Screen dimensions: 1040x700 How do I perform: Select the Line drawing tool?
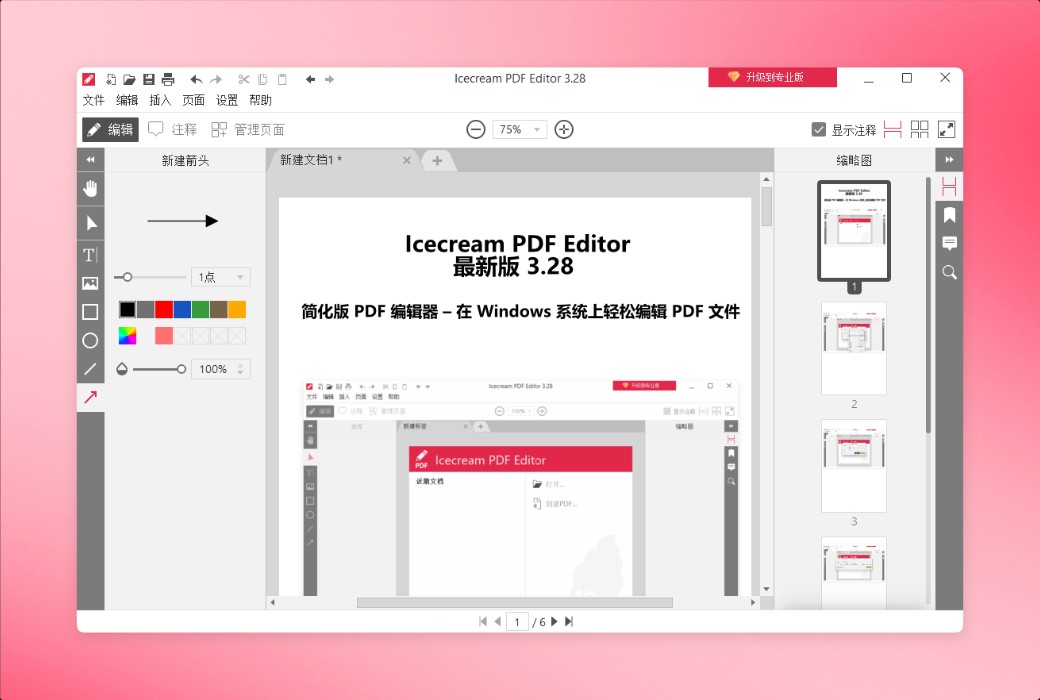(x=90, y=369)
